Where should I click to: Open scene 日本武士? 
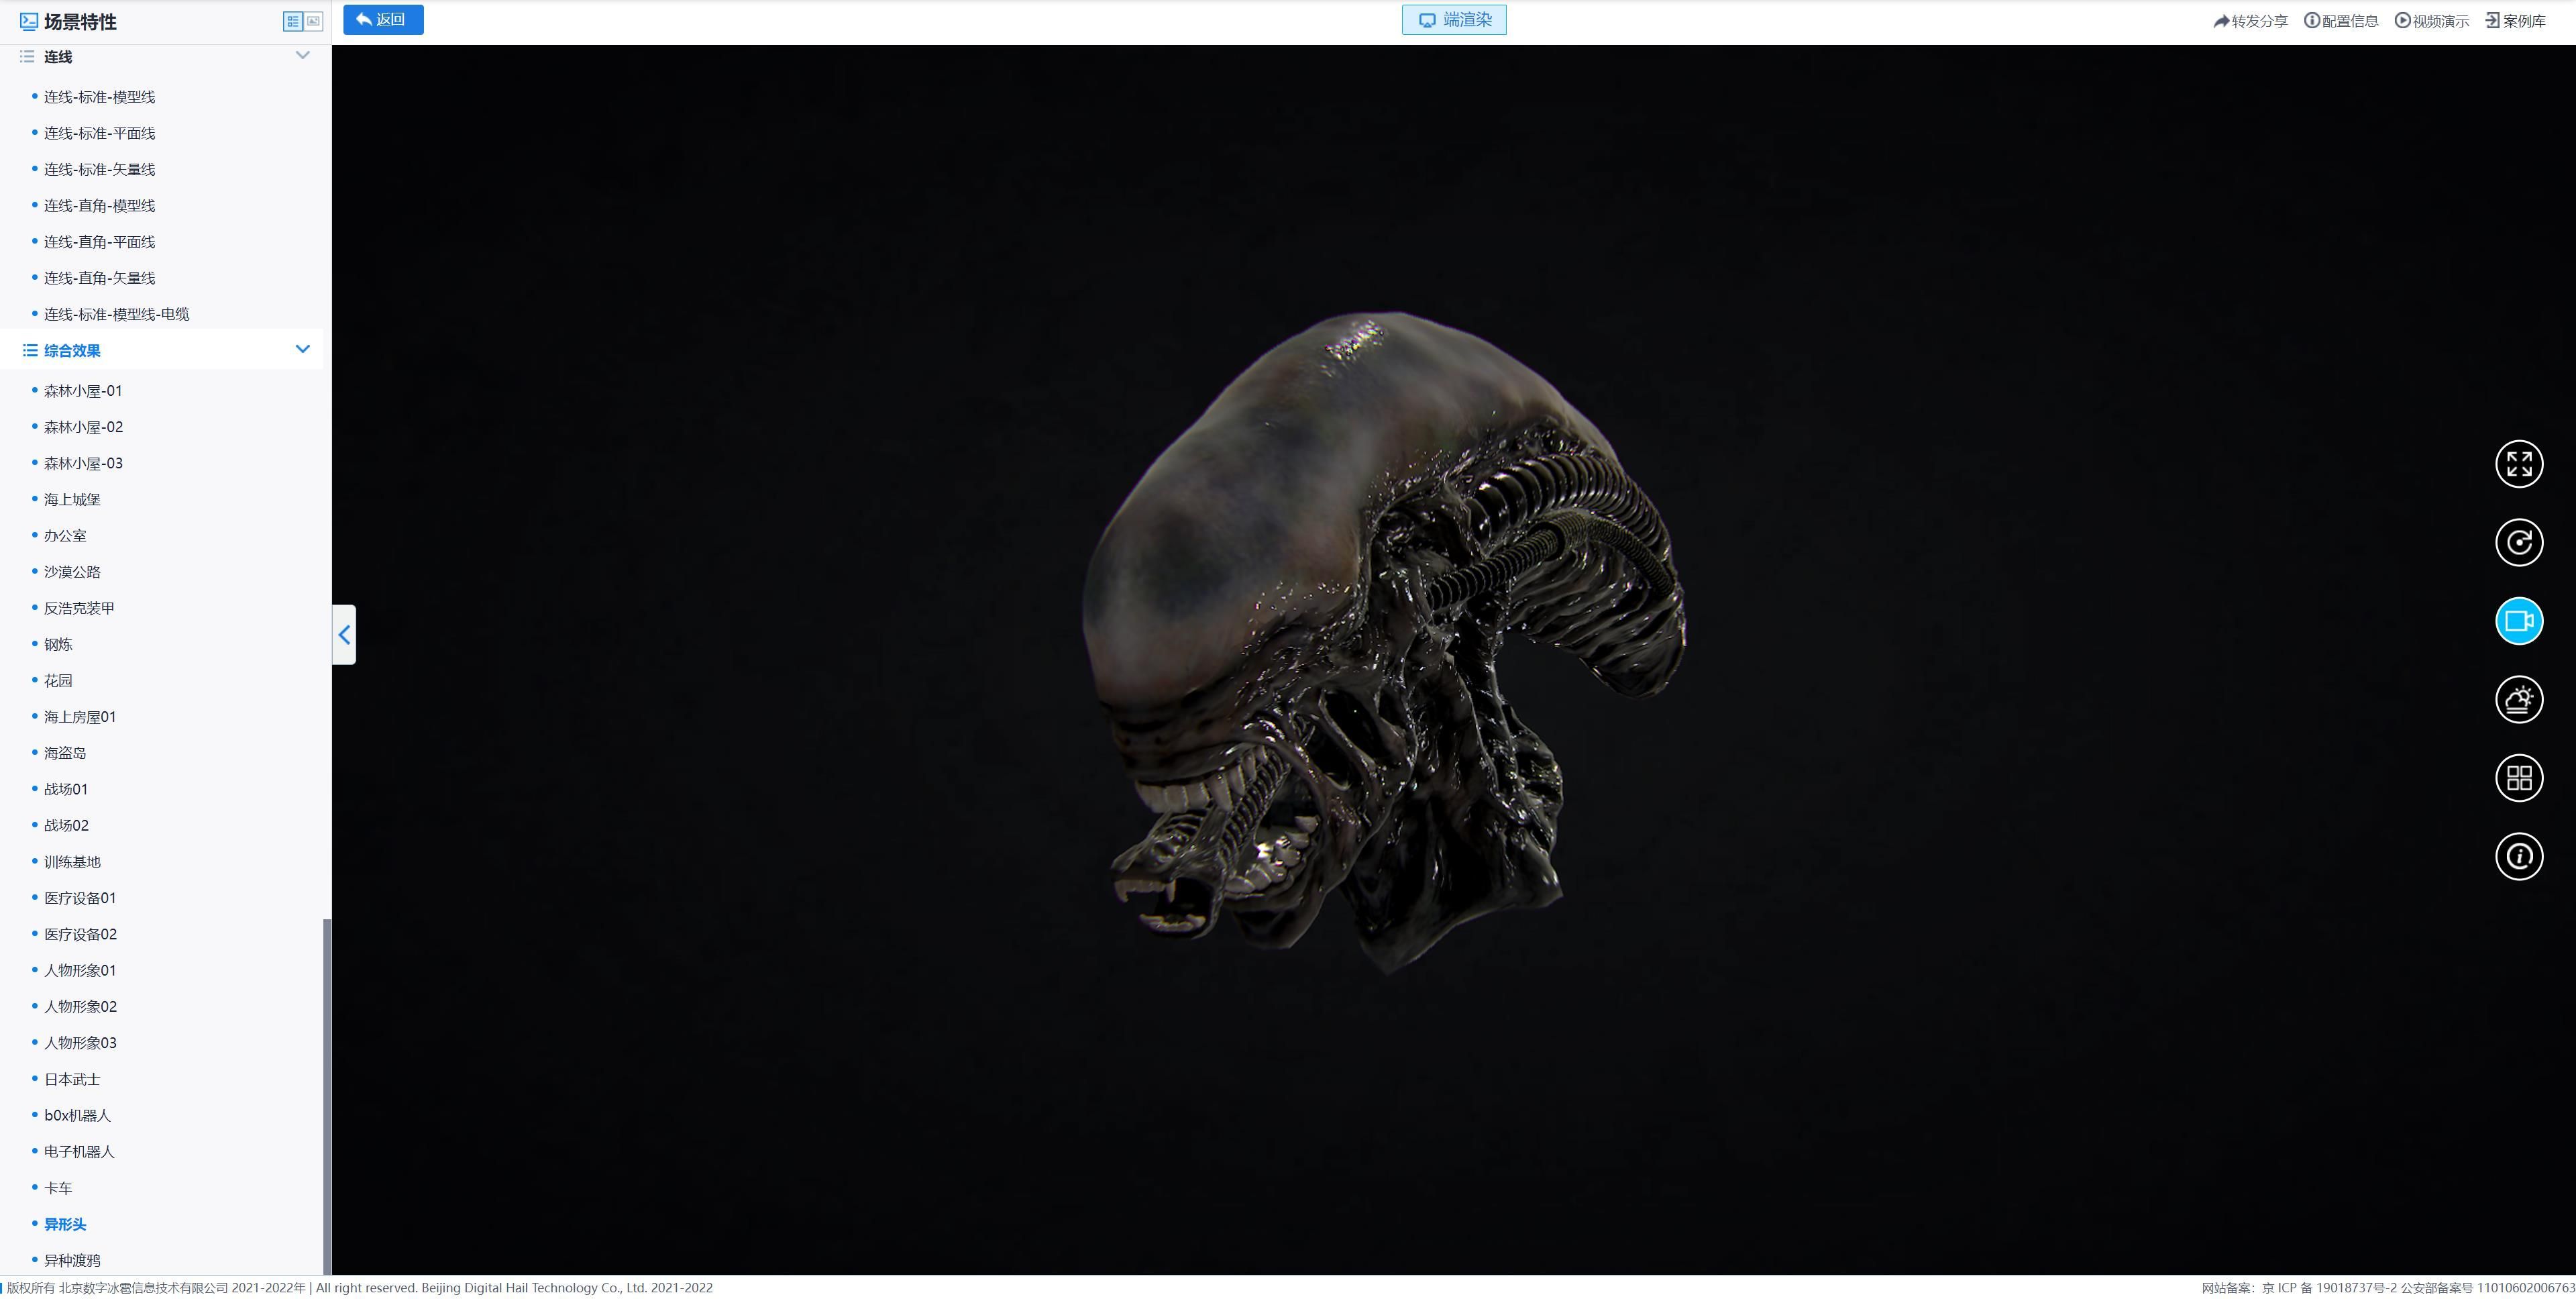72,1080
